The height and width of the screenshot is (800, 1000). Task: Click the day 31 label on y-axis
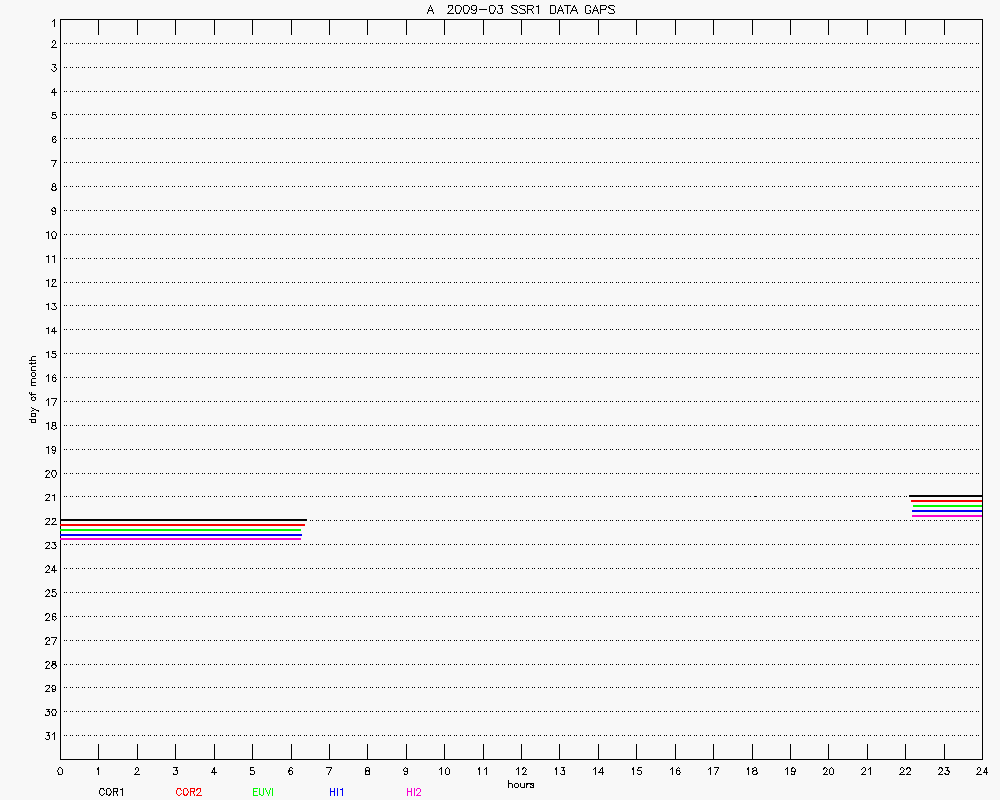(x=49, y=736)
